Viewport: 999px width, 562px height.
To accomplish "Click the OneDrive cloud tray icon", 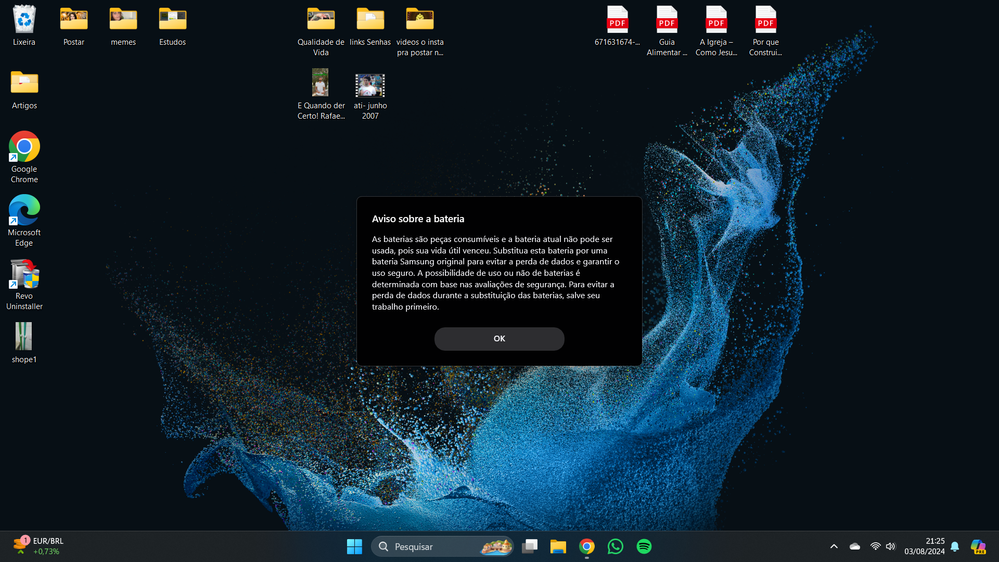I will (x=855, y=547).
